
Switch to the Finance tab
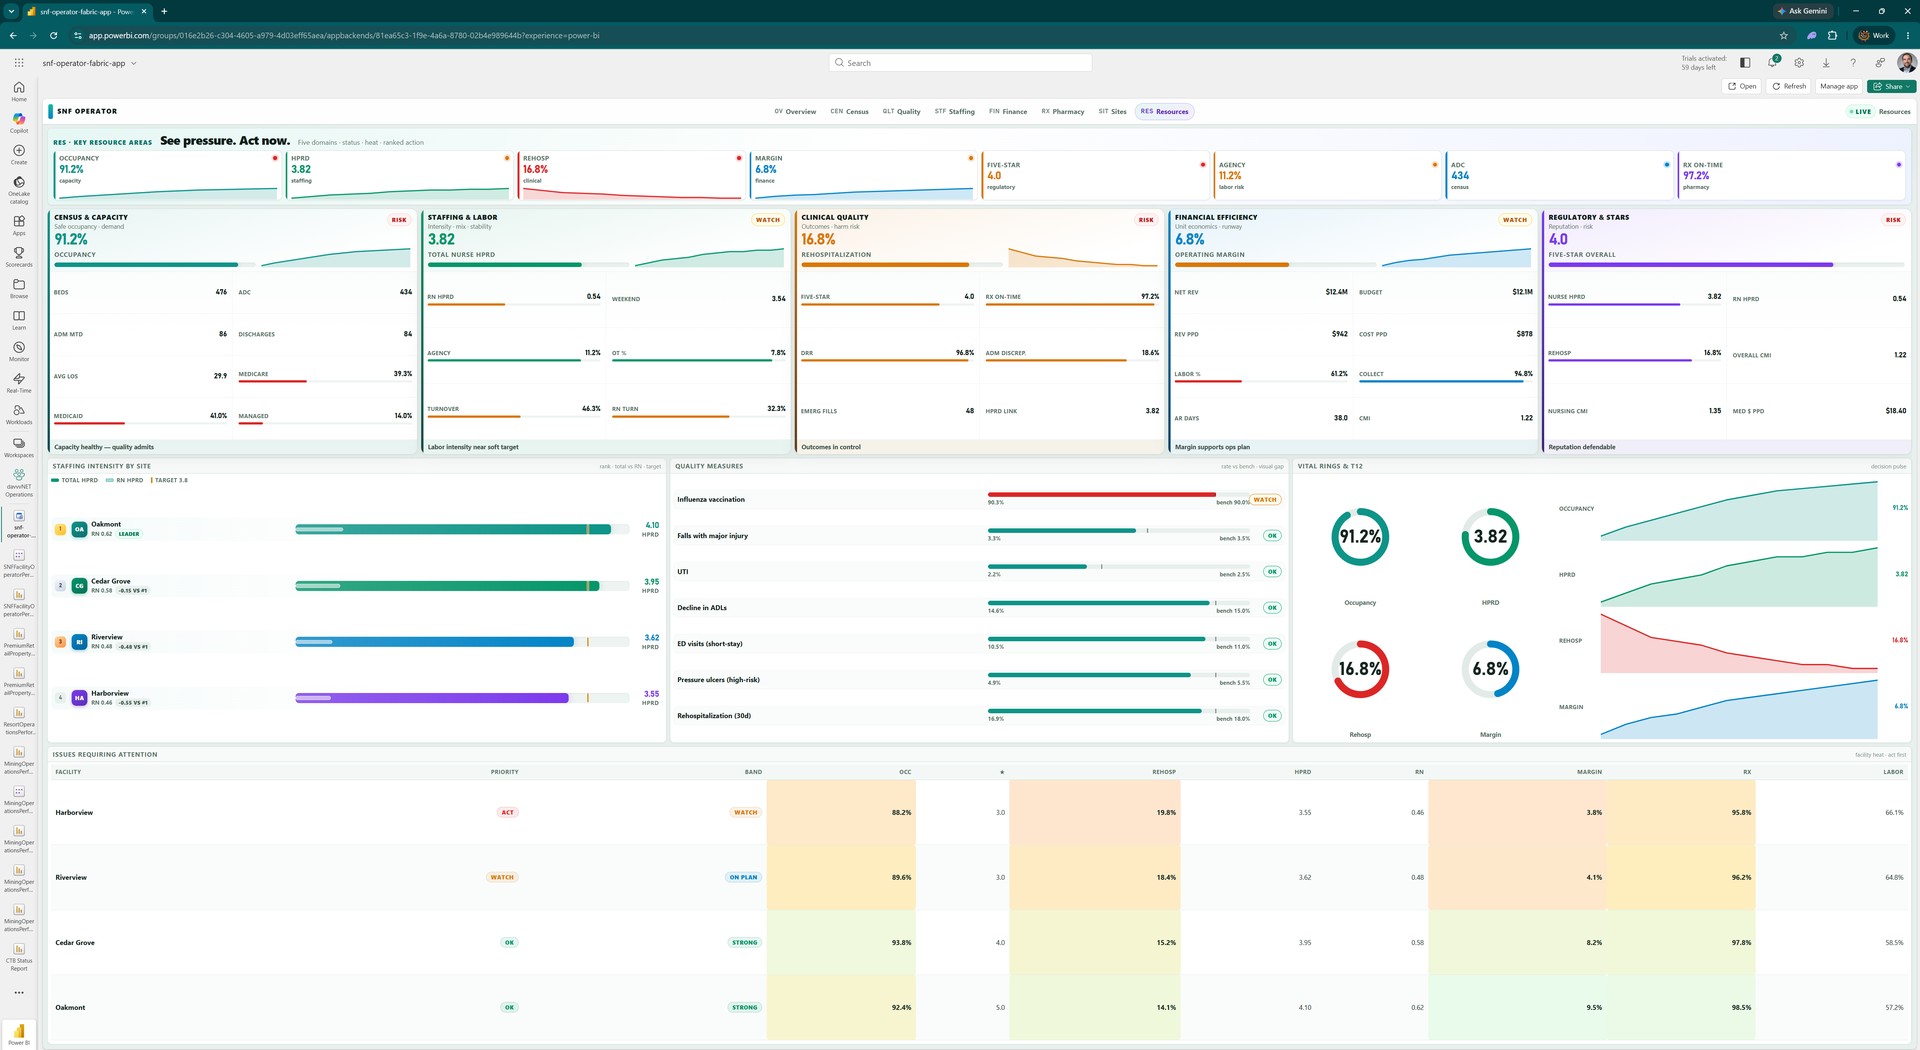click(1008, 111)
